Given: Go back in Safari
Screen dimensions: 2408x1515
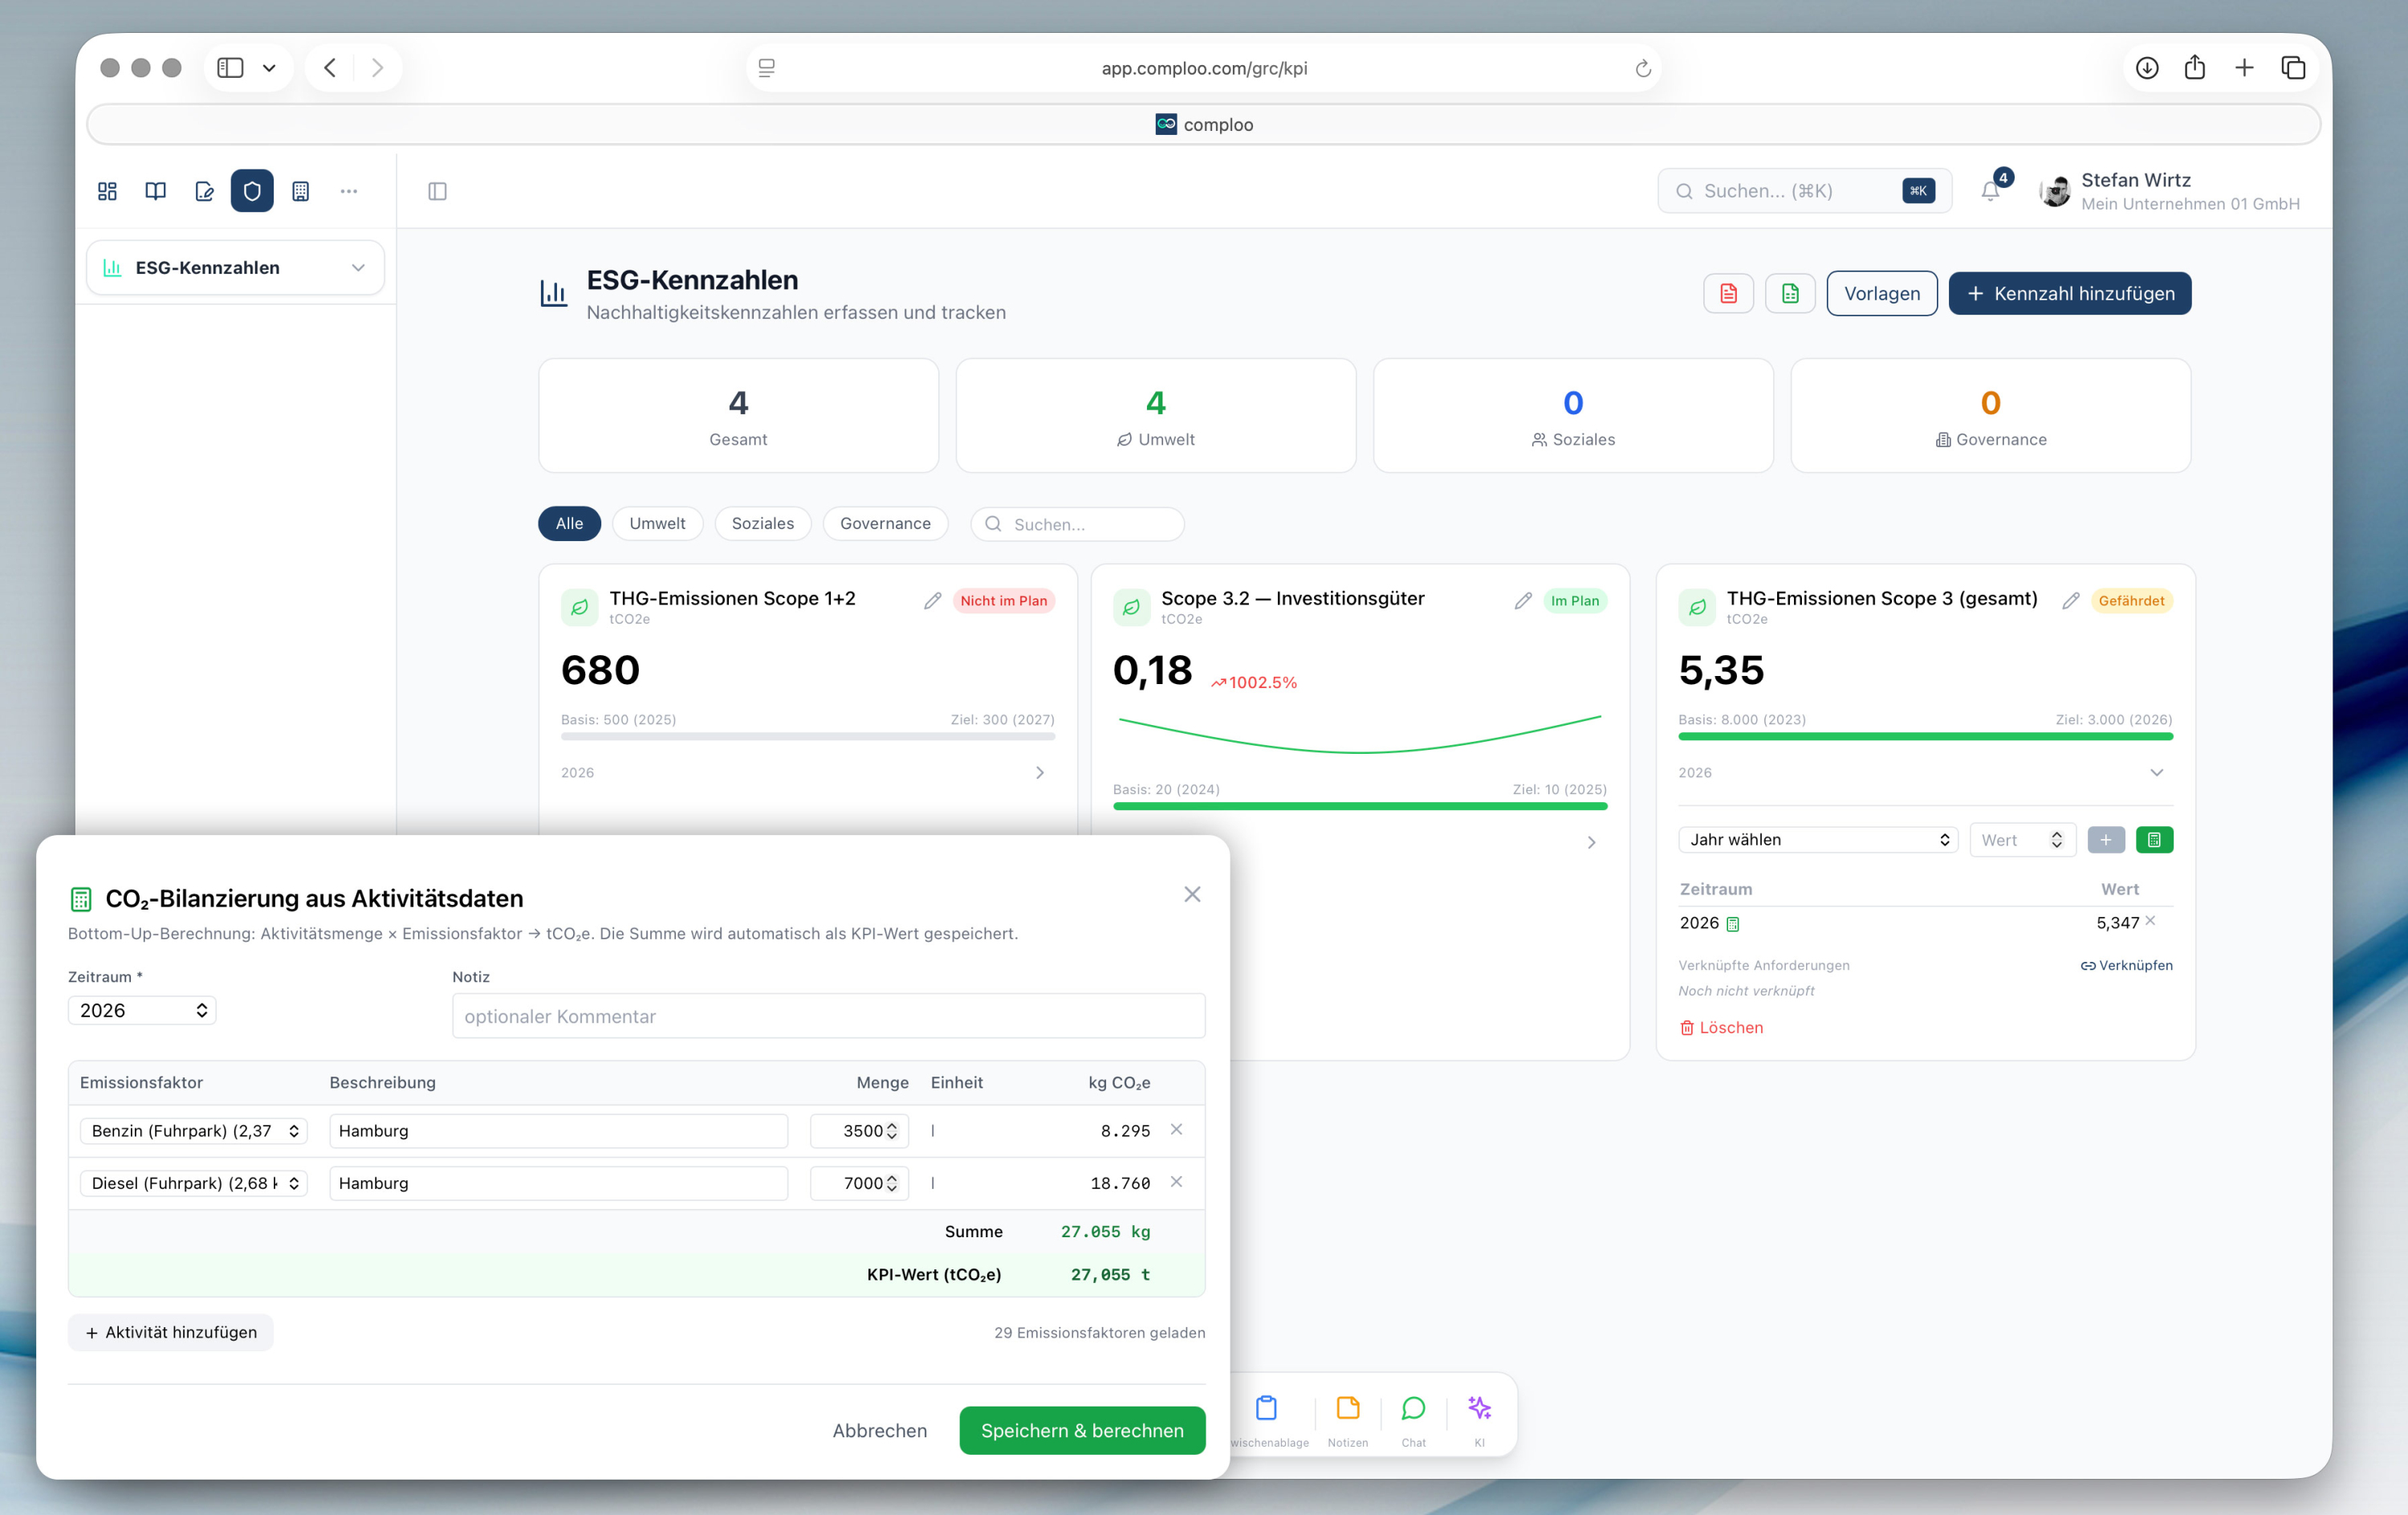Looking at the screenshot, I should click(330, 68).
